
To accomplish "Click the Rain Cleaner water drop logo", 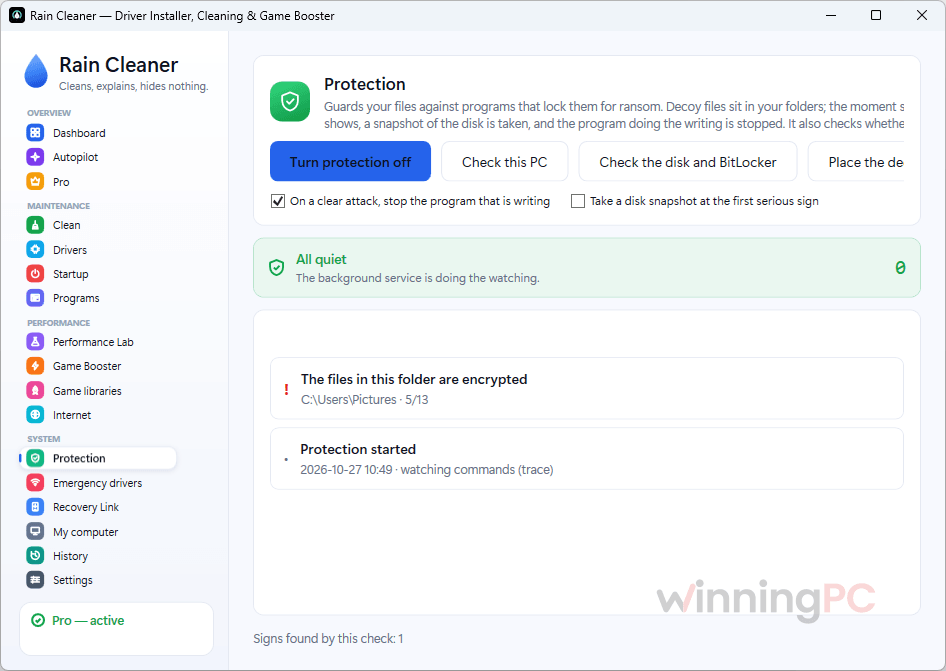I will pyautogui.click(x=36, y=71).
